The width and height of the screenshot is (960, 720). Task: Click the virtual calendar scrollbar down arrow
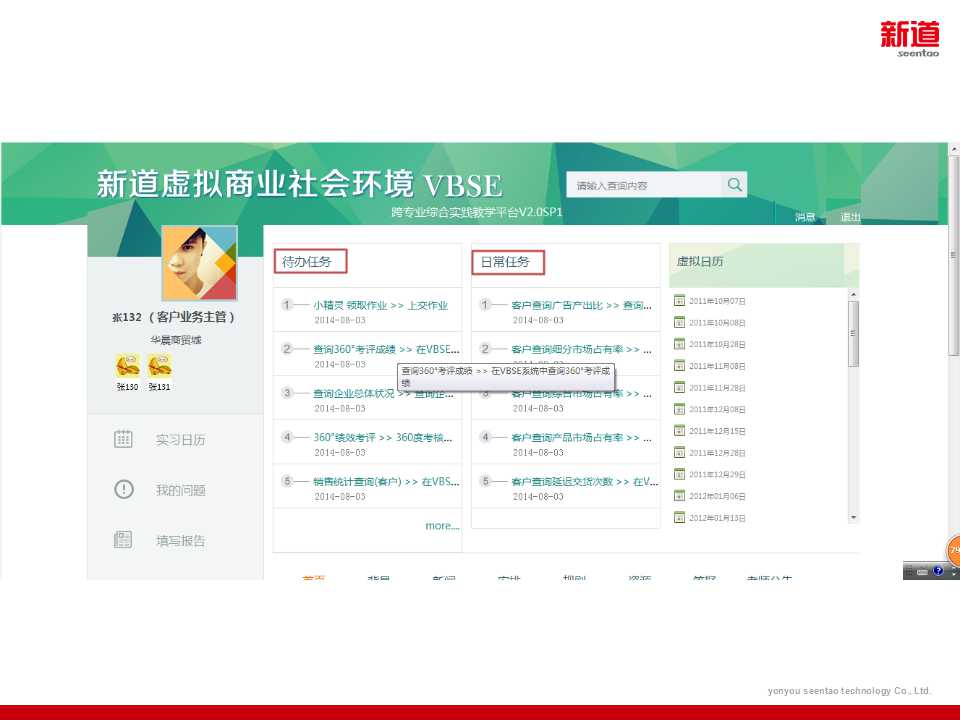853,518
